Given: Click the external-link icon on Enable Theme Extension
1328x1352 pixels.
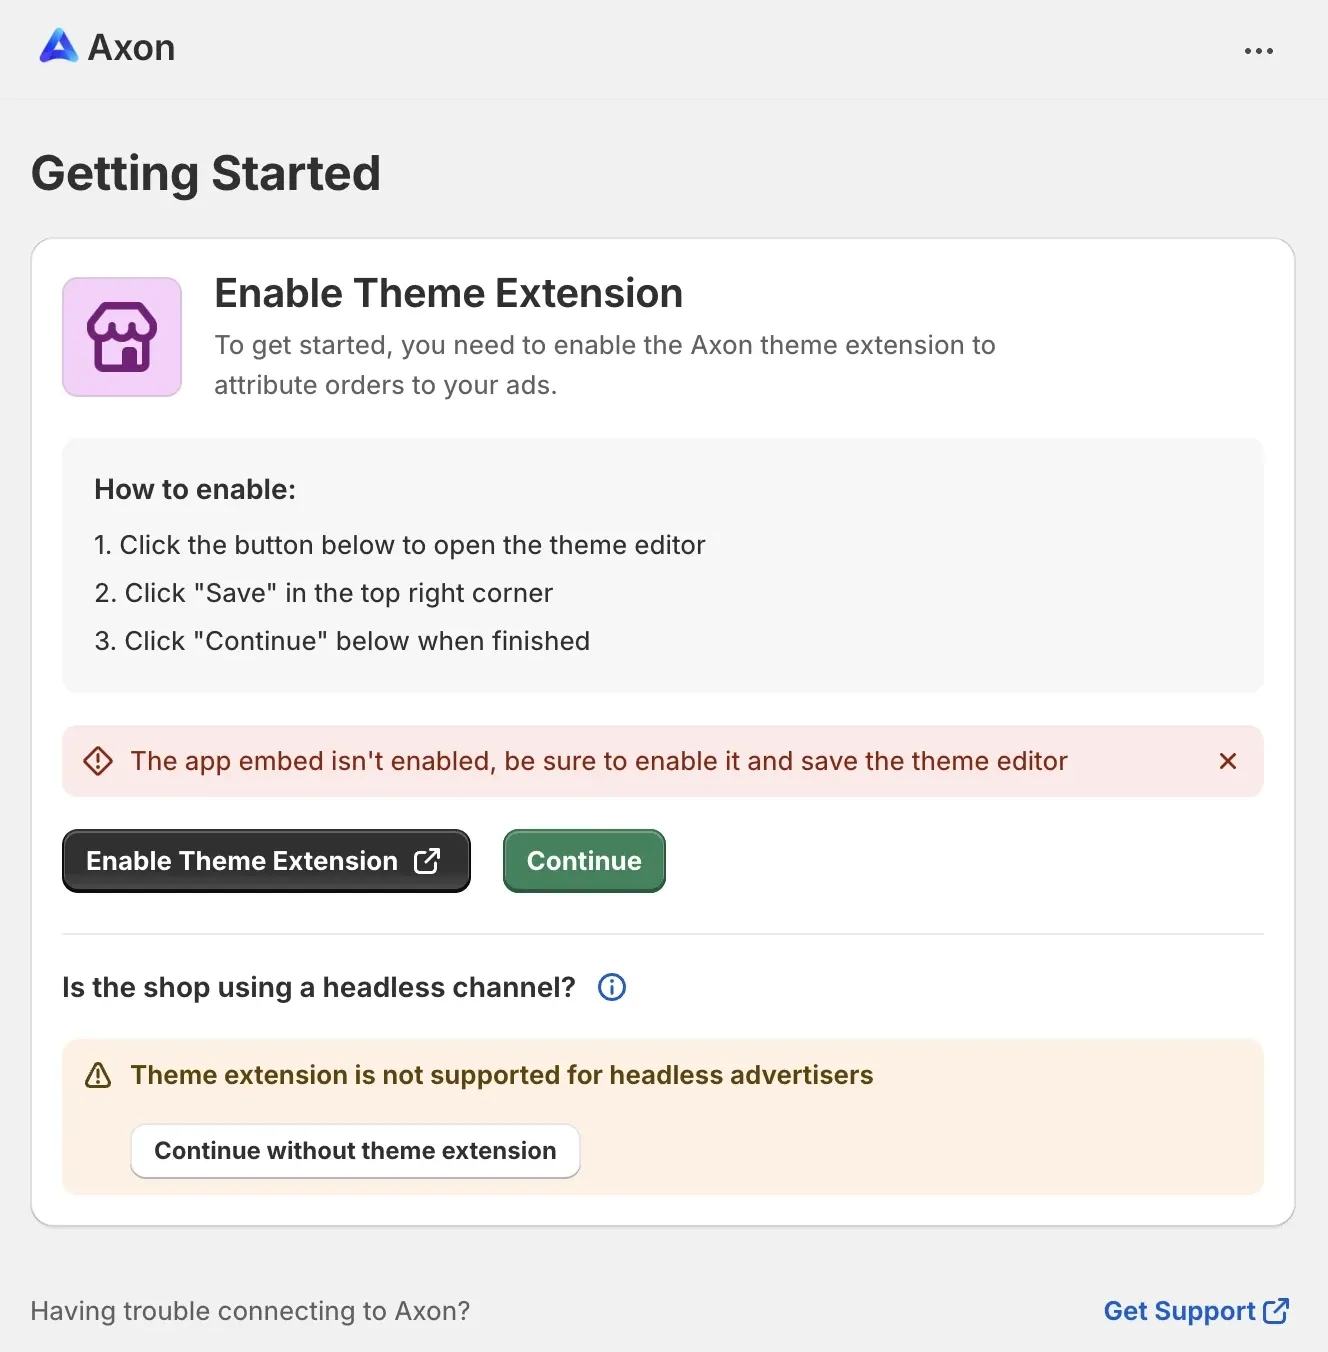Looking at the screenshot, I should pos(427,860).
